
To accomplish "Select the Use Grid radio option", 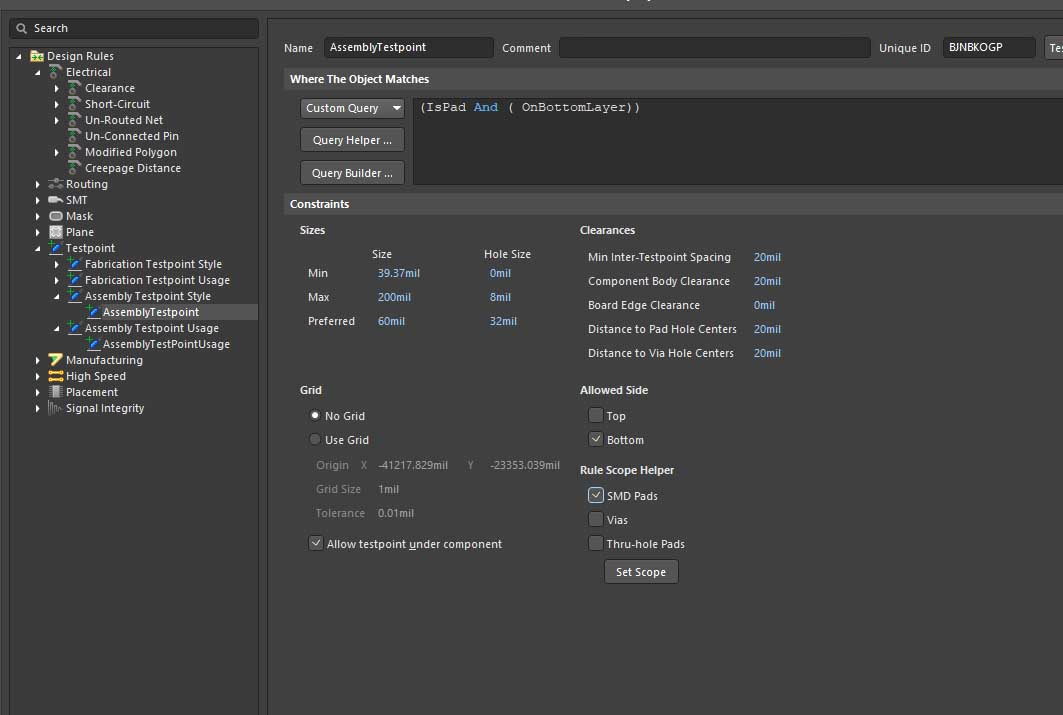I will 316,440.
